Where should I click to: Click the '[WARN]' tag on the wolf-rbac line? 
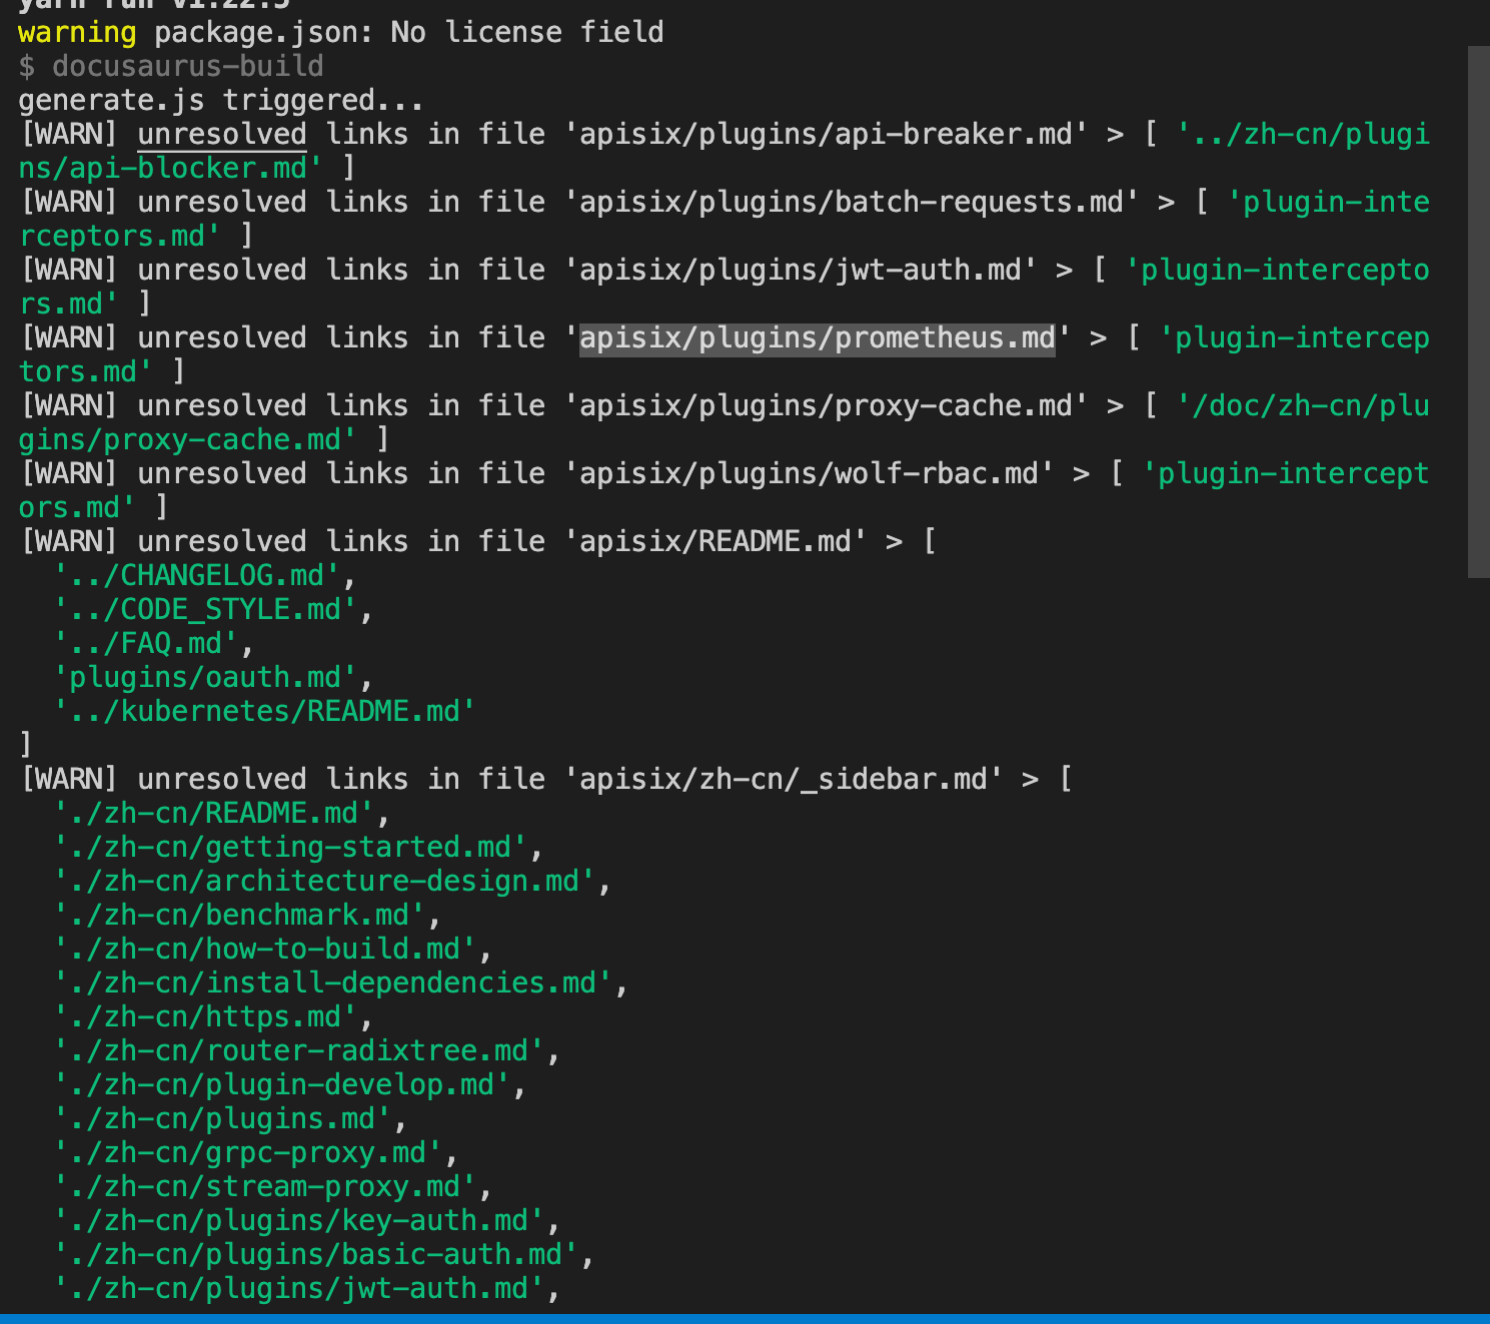click(x=69, y=474)
